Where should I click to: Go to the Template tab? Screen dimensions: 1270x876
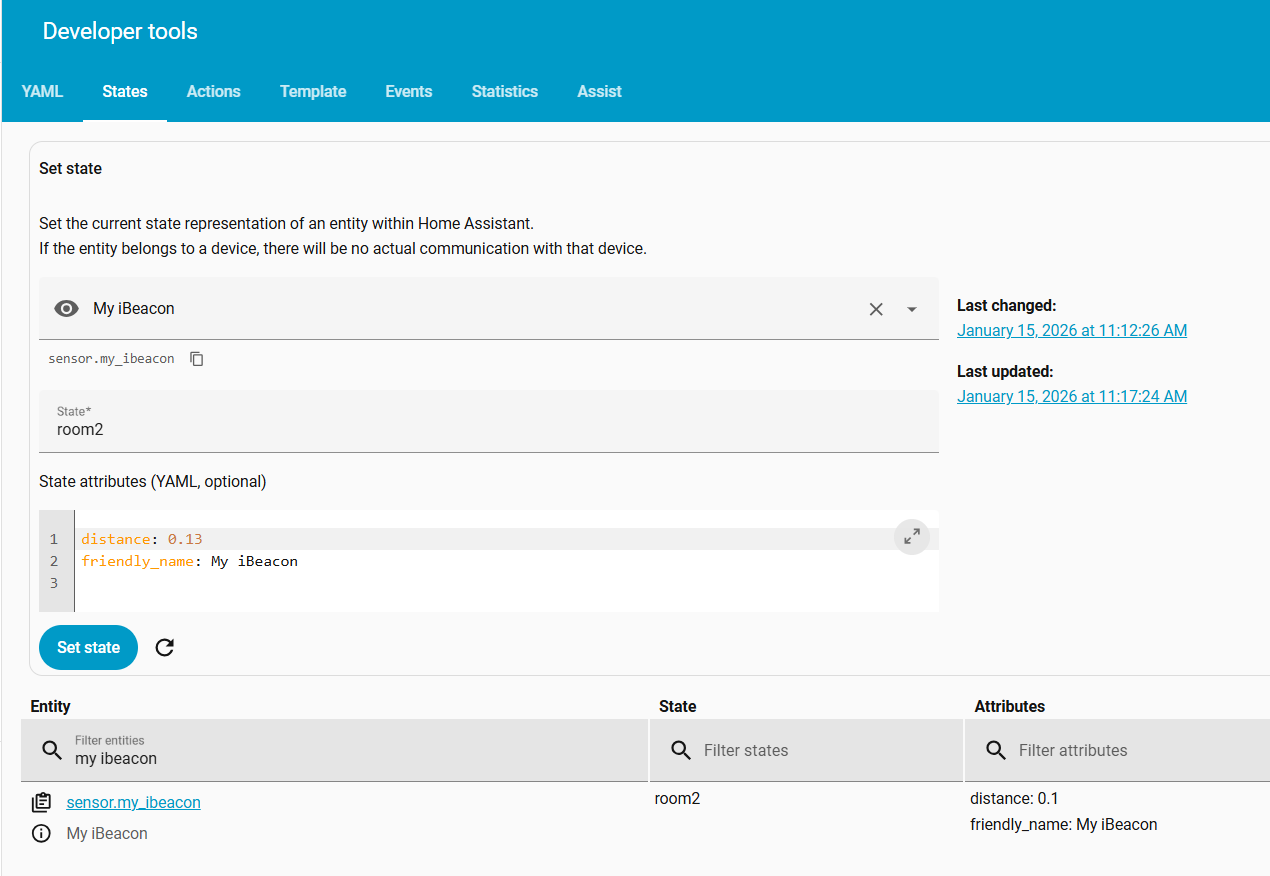(313, 91)
